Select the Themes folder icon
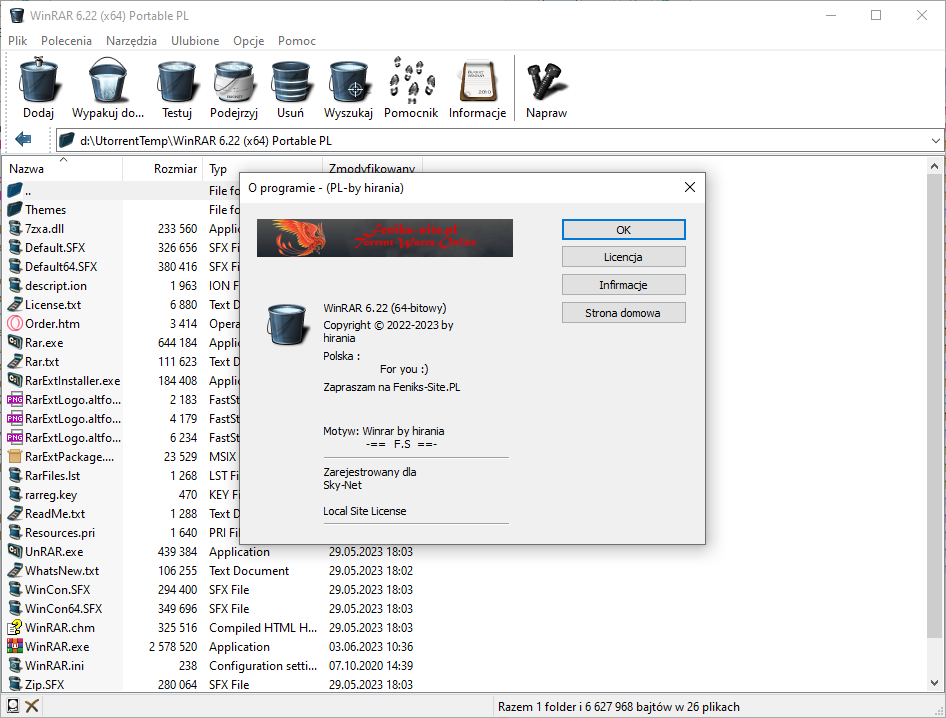The width and height of the screenshot is (946, 718). 14,209
